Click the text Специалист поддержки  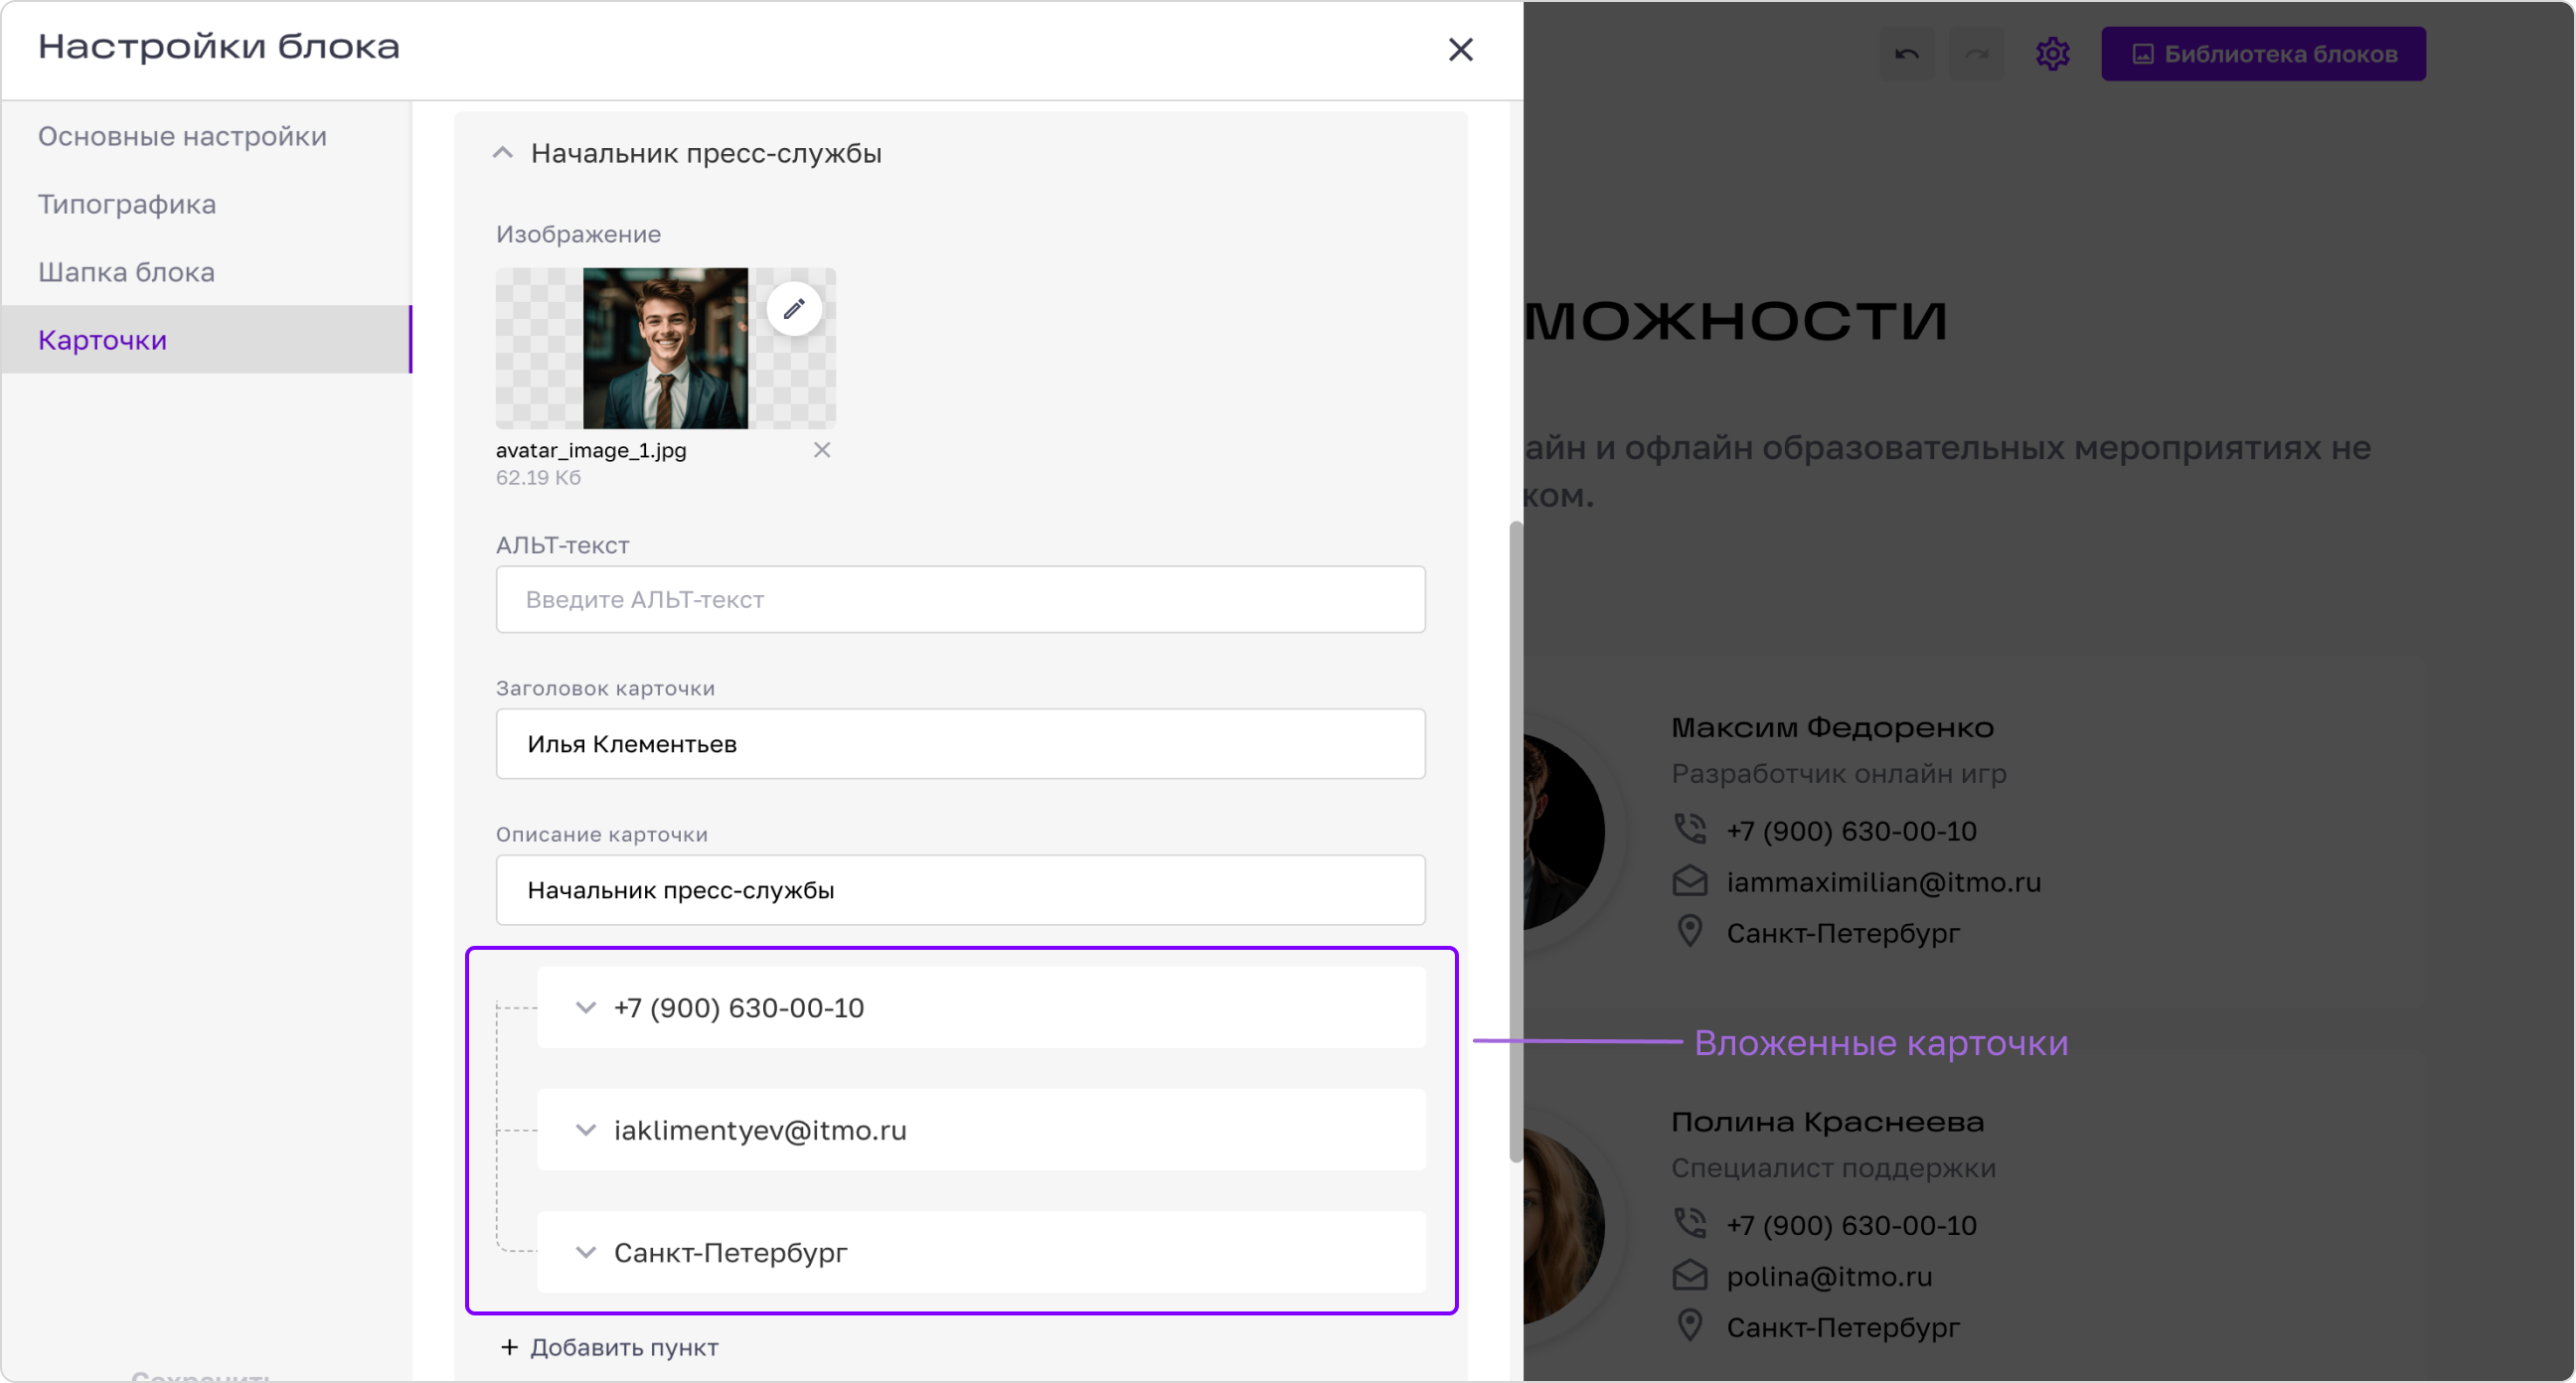(1833, 1168)
